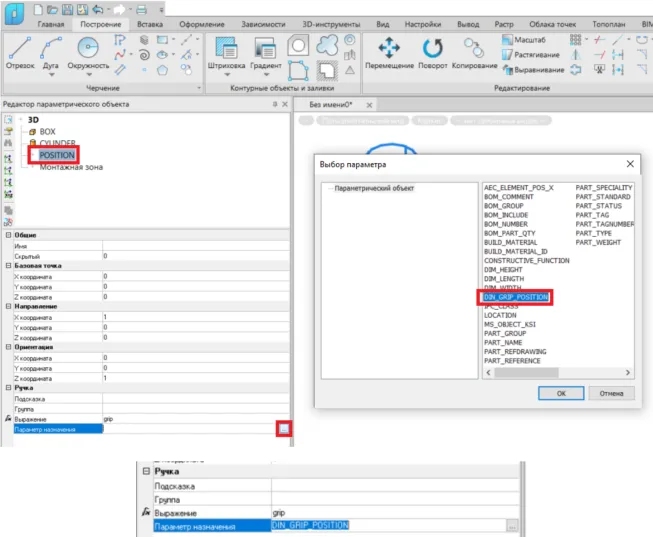The height and width of the screenshot is (537, 653).
Task: Select the Отрезок line tool
Action: [22, 50]
